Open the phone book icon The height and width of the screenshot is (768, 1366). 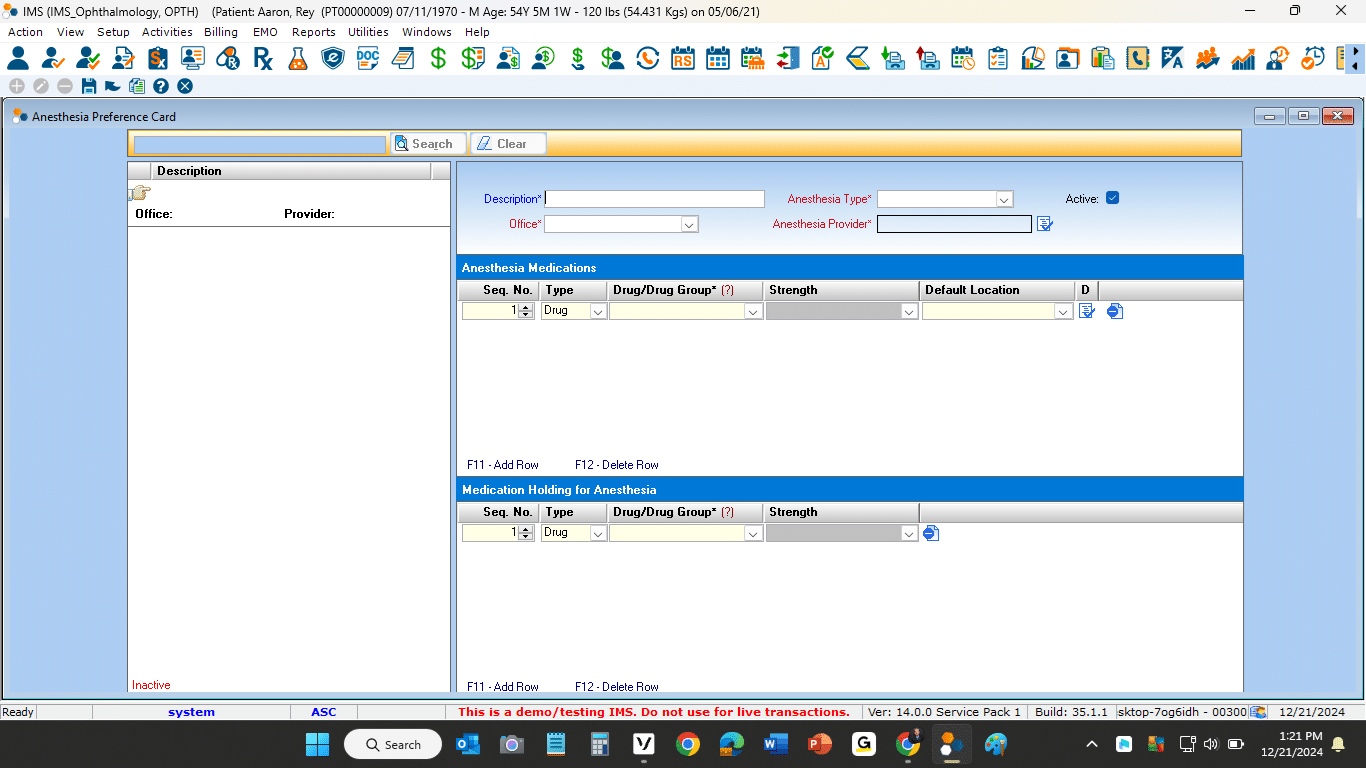click(x=1137, y=58)
